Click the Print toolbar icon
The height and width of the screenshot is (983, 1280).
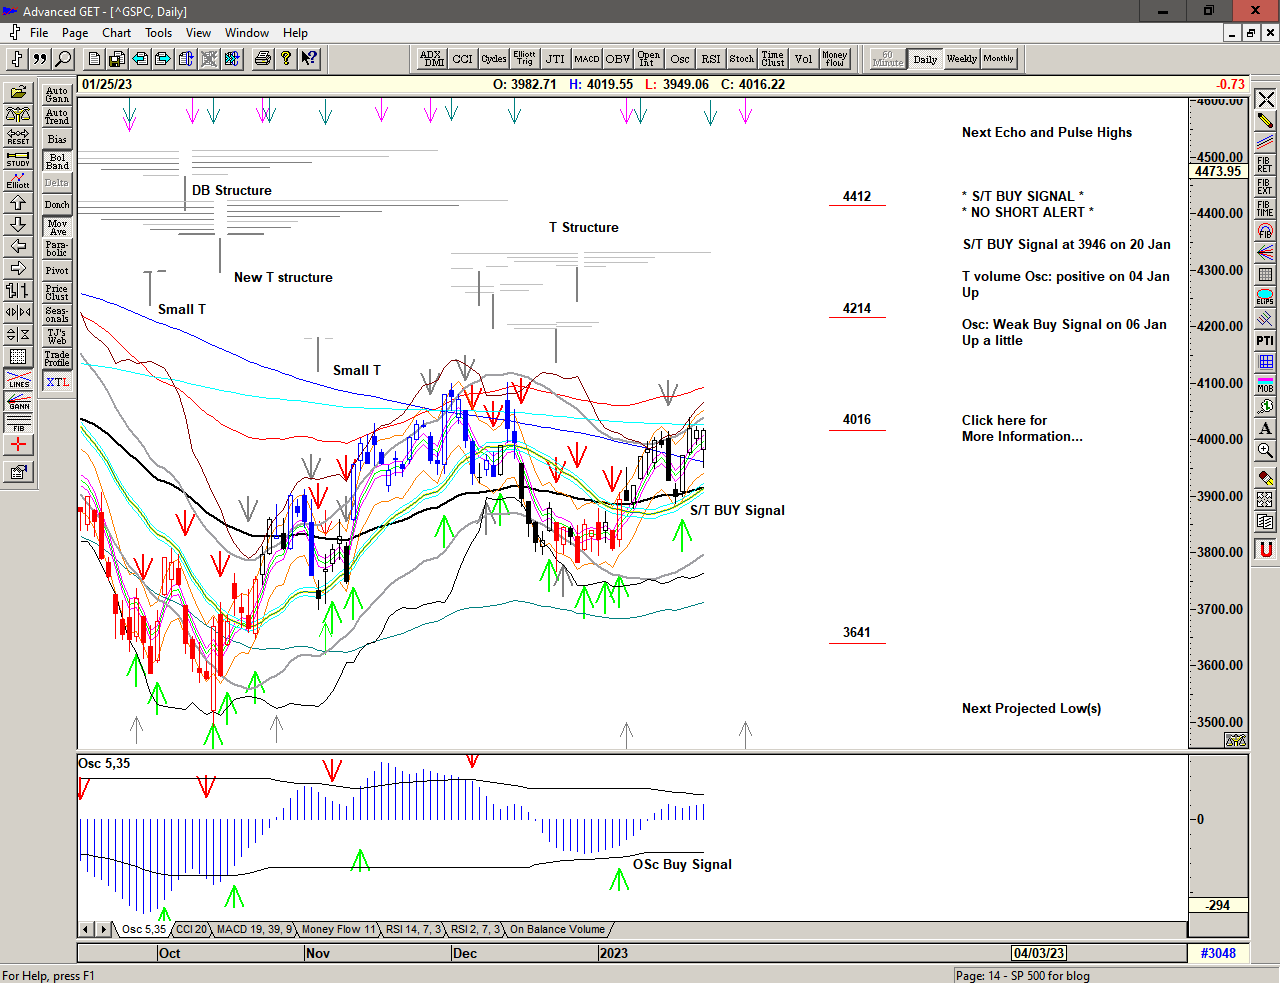tap(262, 59)
